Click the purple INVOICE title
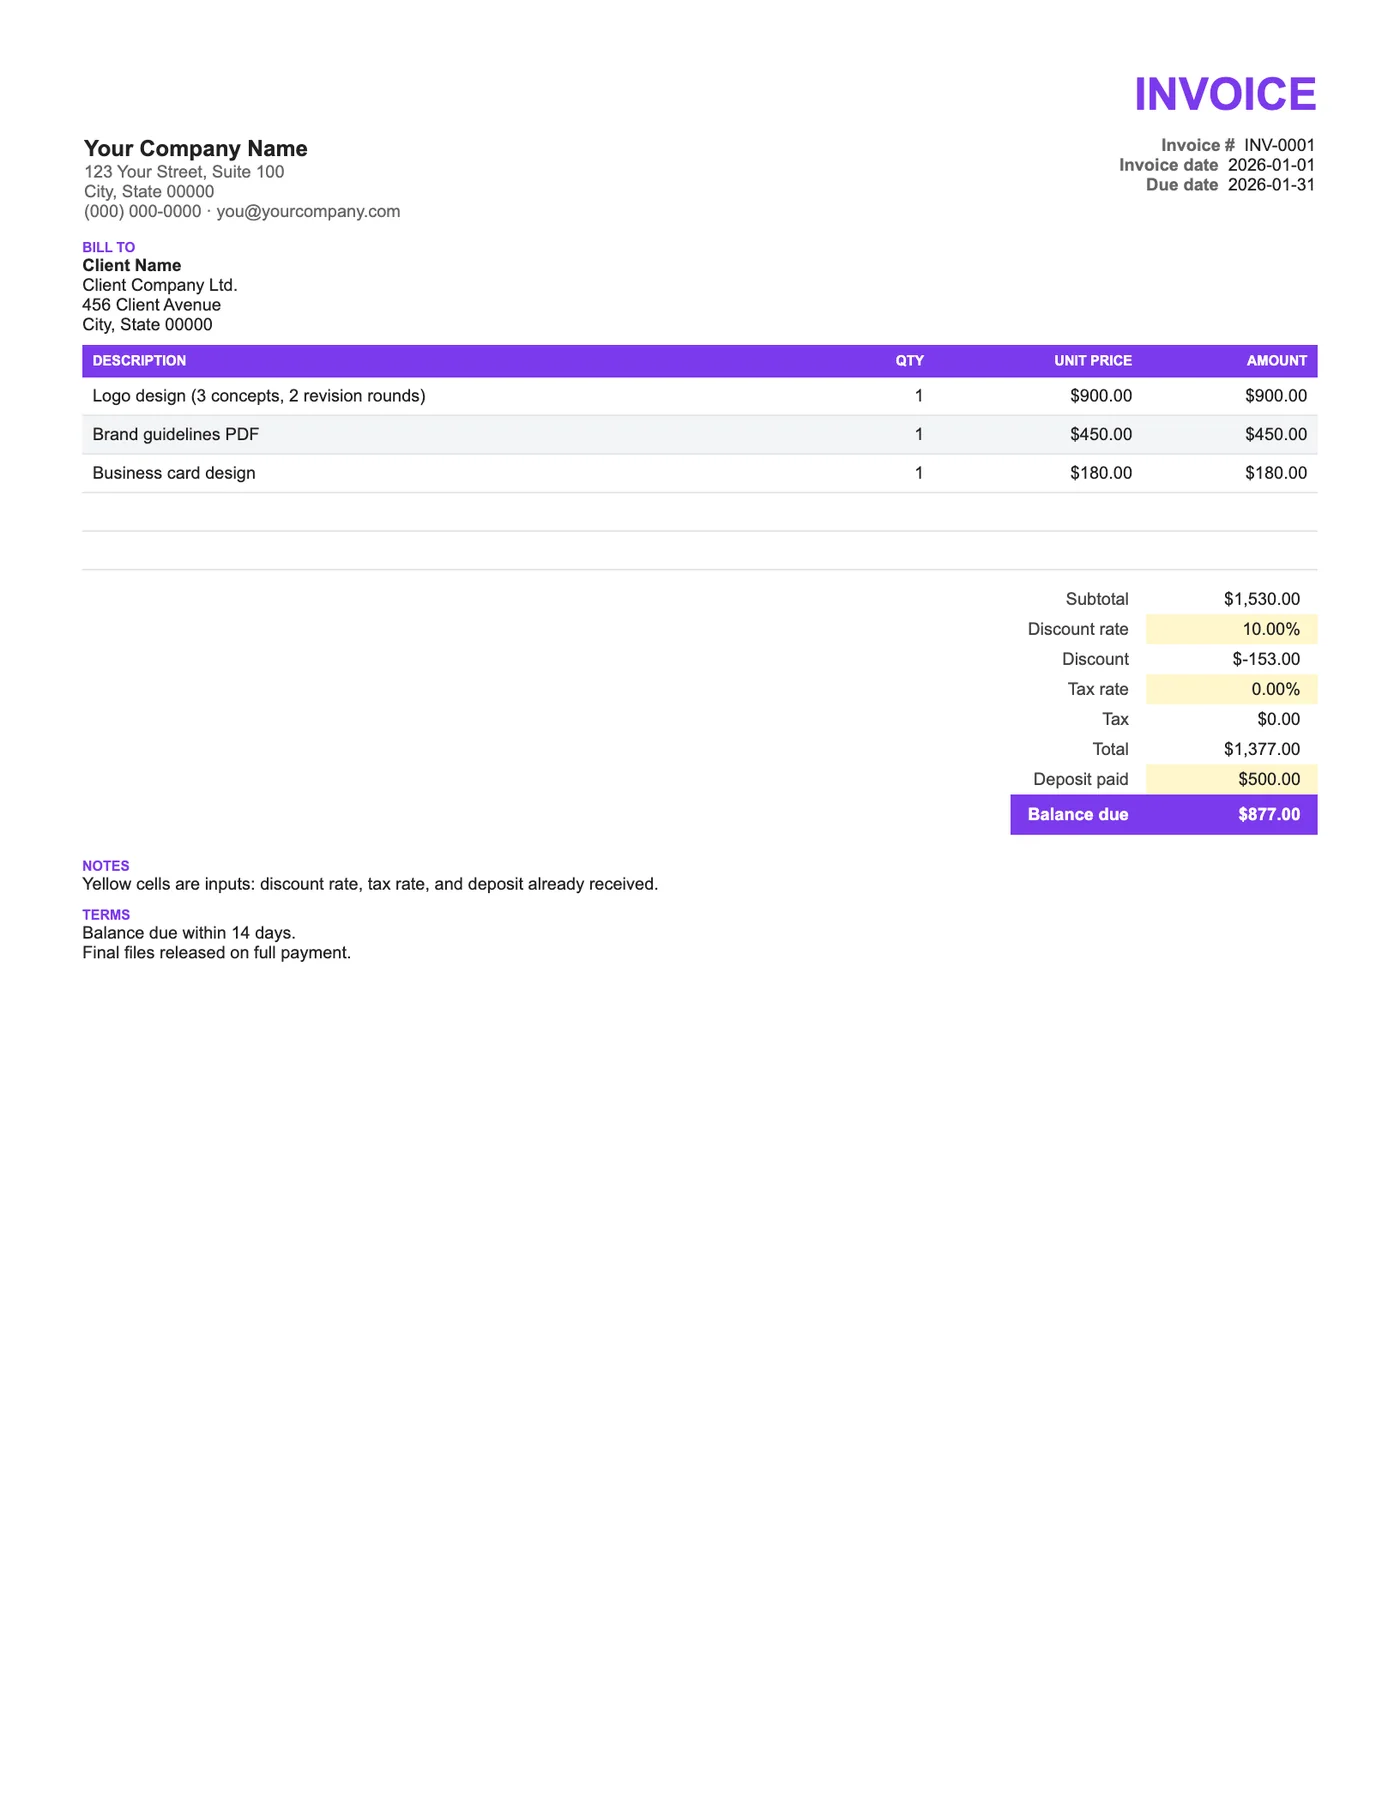Image resolution: width=1400 pixels, height=1812 pixels. coord(1225,95)
